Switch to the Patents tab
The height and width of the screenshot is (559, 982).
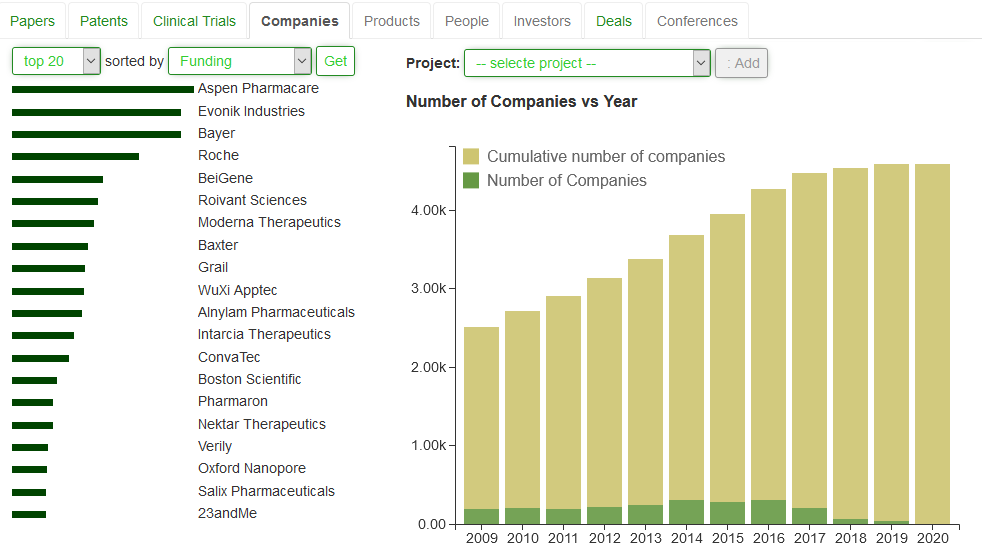click(104, 21)
